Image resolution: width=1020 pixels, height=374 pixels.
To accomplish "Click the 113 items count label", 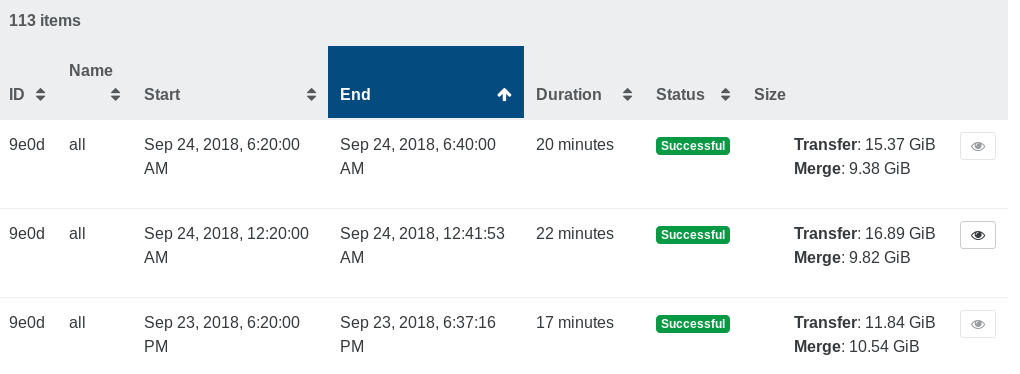I will 45,21.
